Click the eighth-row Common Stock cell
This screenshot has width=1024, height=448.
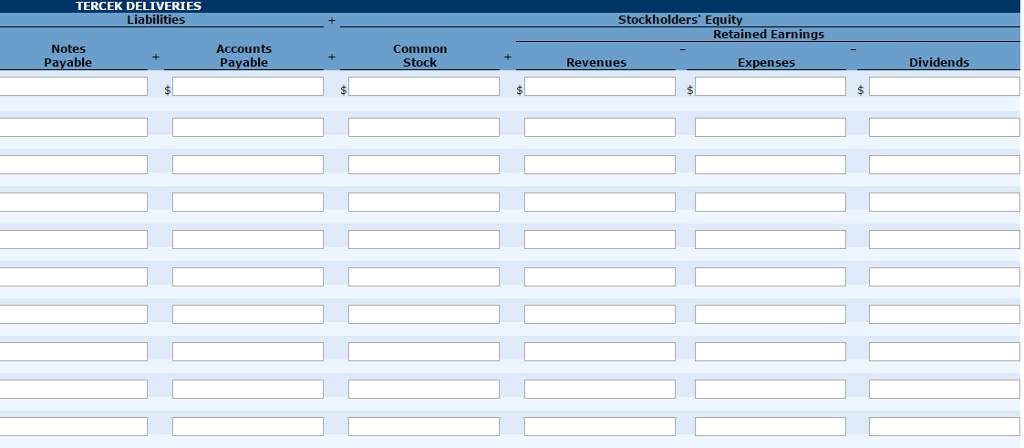click(424, 351)
